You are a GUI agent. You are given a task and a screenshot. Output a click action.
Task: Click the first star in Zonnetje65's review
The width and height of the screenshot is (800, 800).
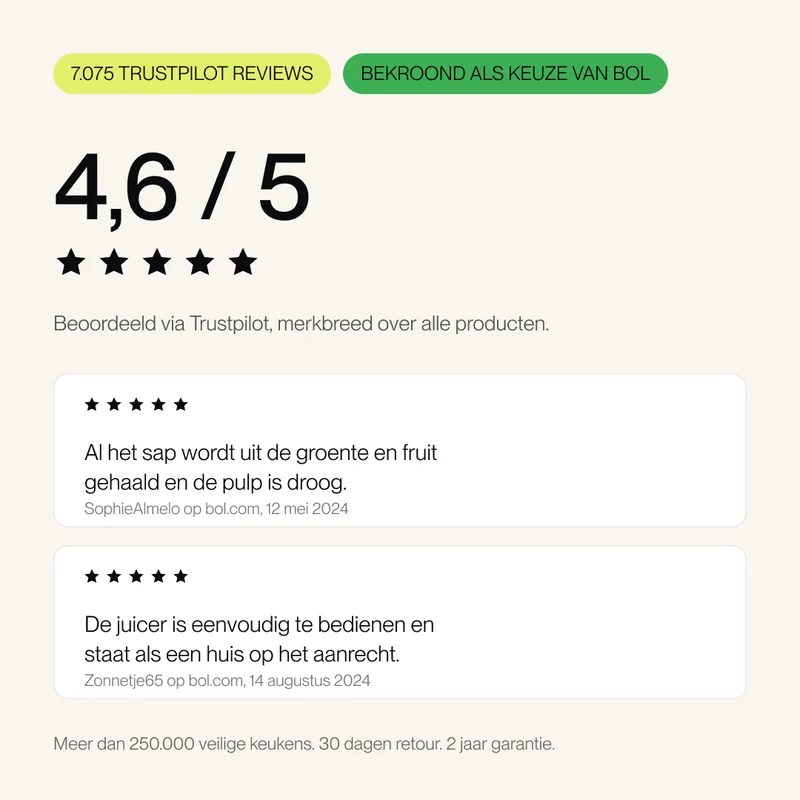(92, 577)
